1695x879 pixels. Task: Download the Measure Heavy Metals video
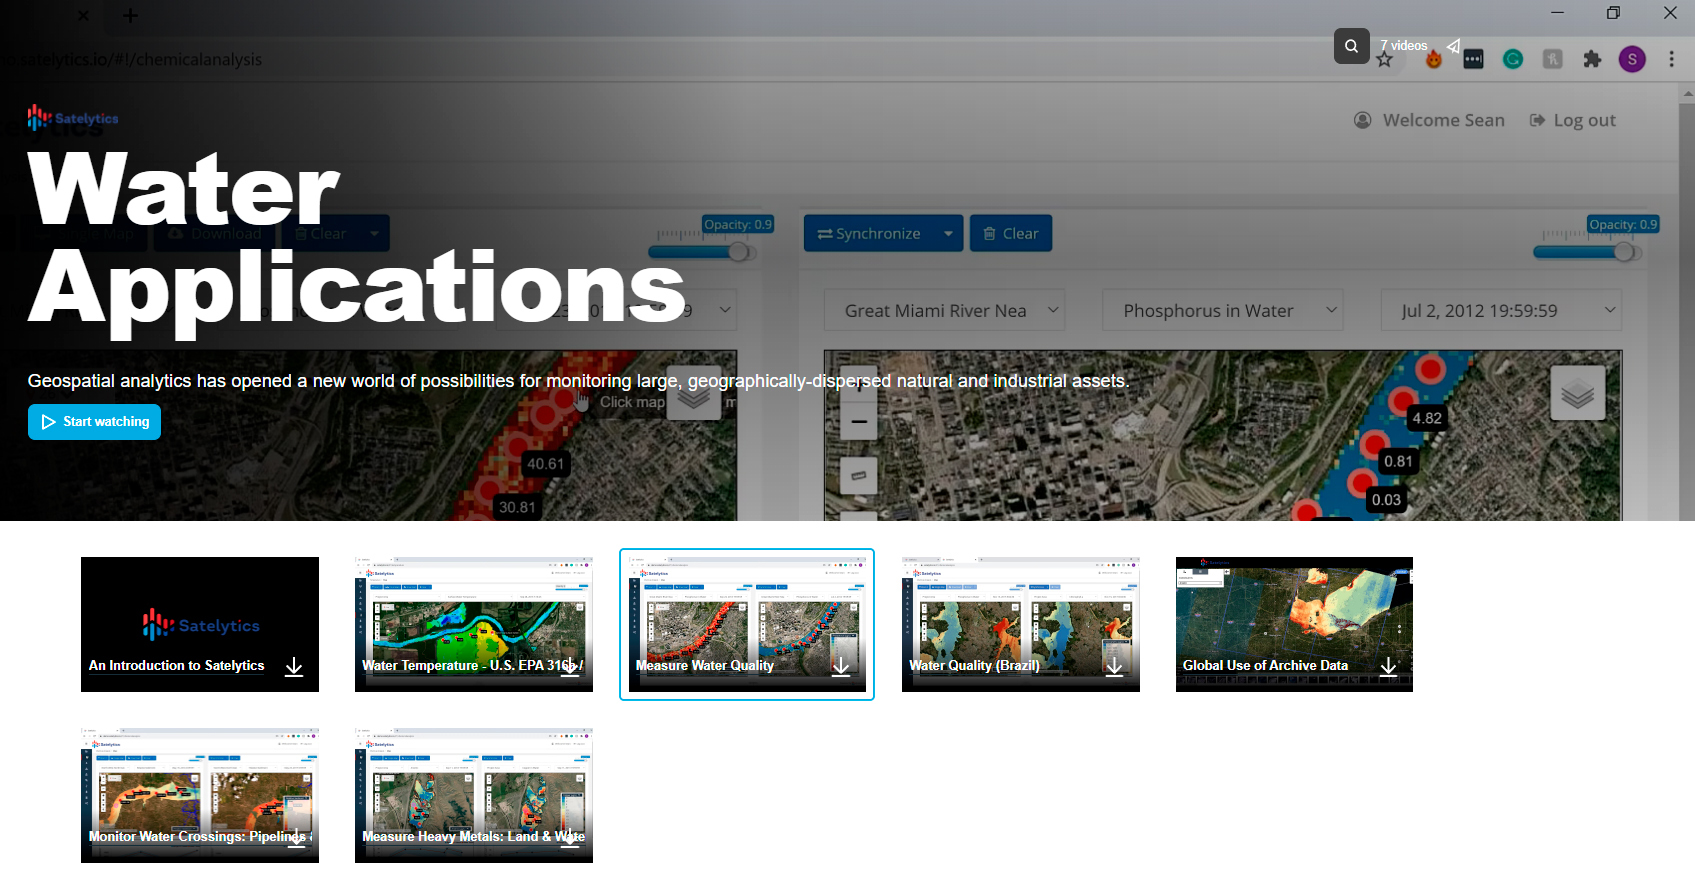pos(569,838)
